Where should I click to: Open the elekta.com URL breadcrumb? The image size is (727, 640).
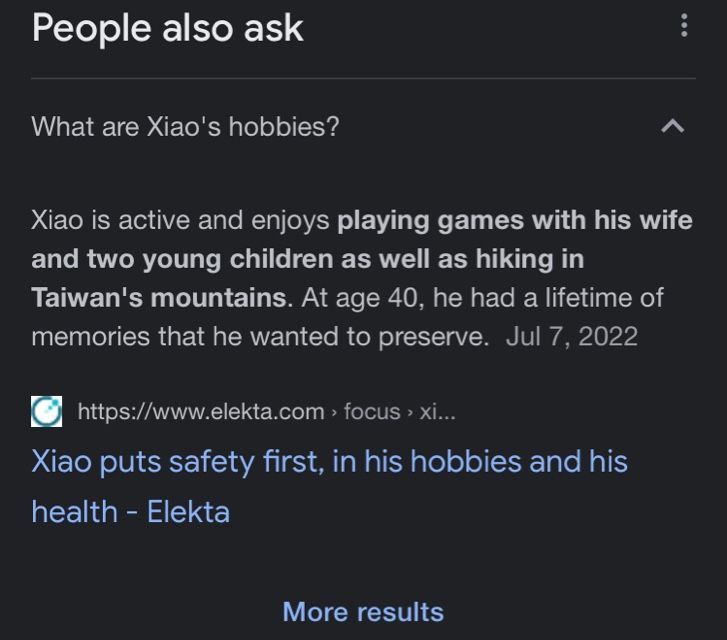point(200,411)
